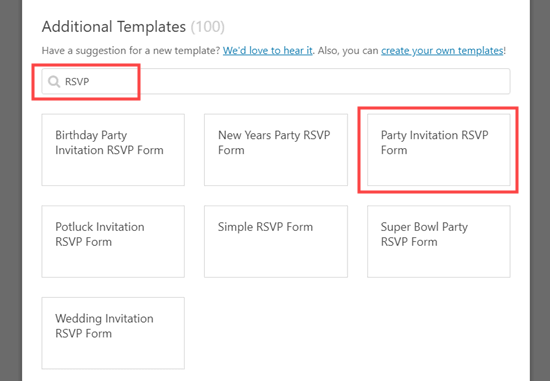The image size is (550, 381).
Task: Select Potluck Invitation RSVP Form template
Action: click(113, 242)
